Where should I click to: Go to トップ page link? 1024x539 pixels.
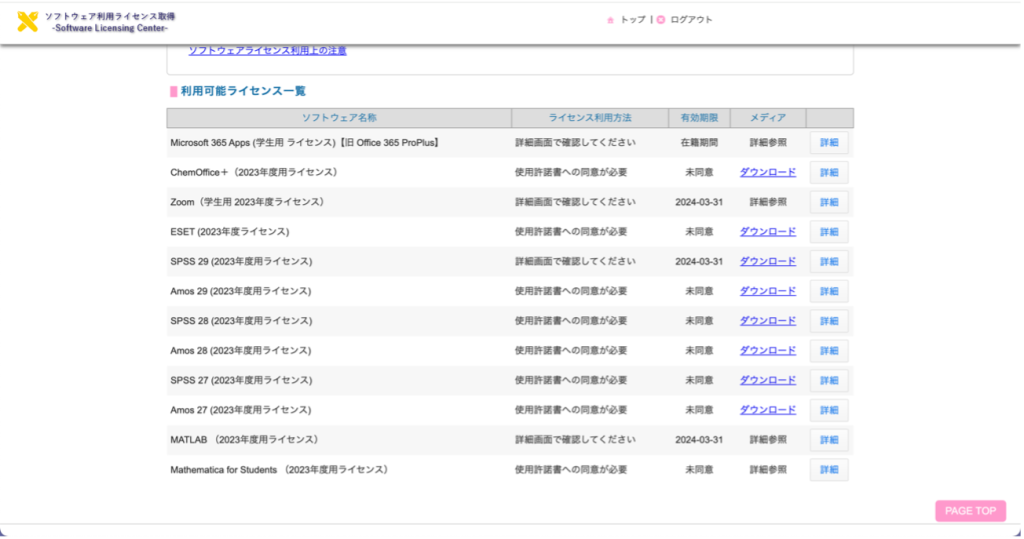click(x=633, y=20)
